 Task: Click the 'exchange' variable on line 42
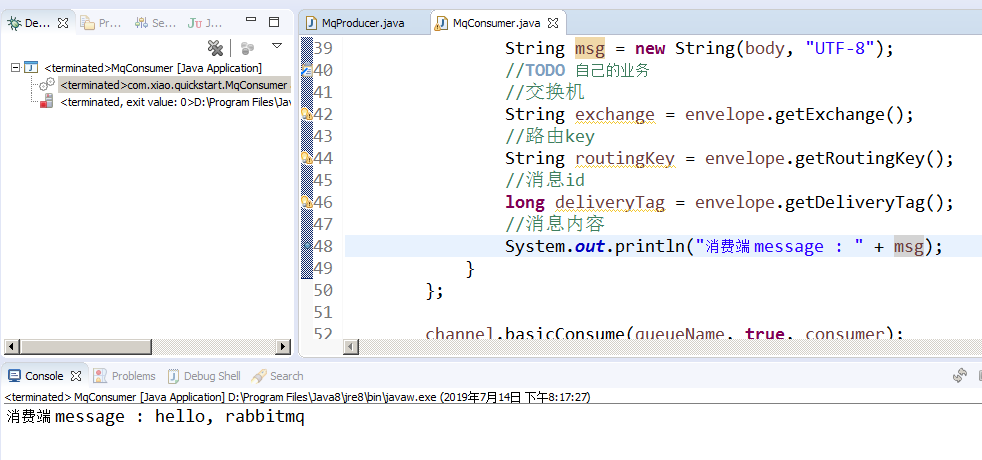tap(614, 115)
